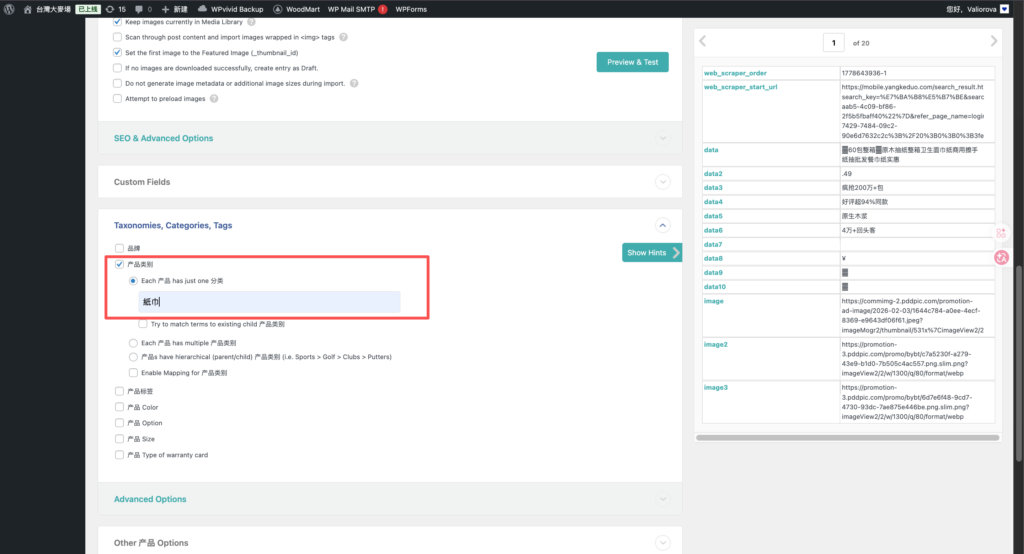
Task: Click the user avatar icon for Valiorova
Action: tap(1004, 9)
